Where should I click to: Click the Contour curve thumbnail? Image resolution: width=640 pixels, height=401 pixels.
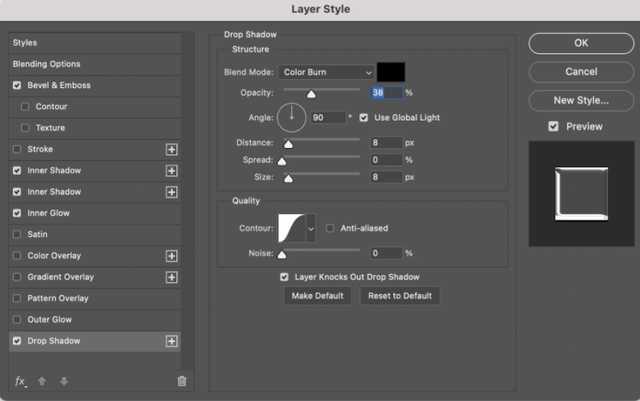292,228
